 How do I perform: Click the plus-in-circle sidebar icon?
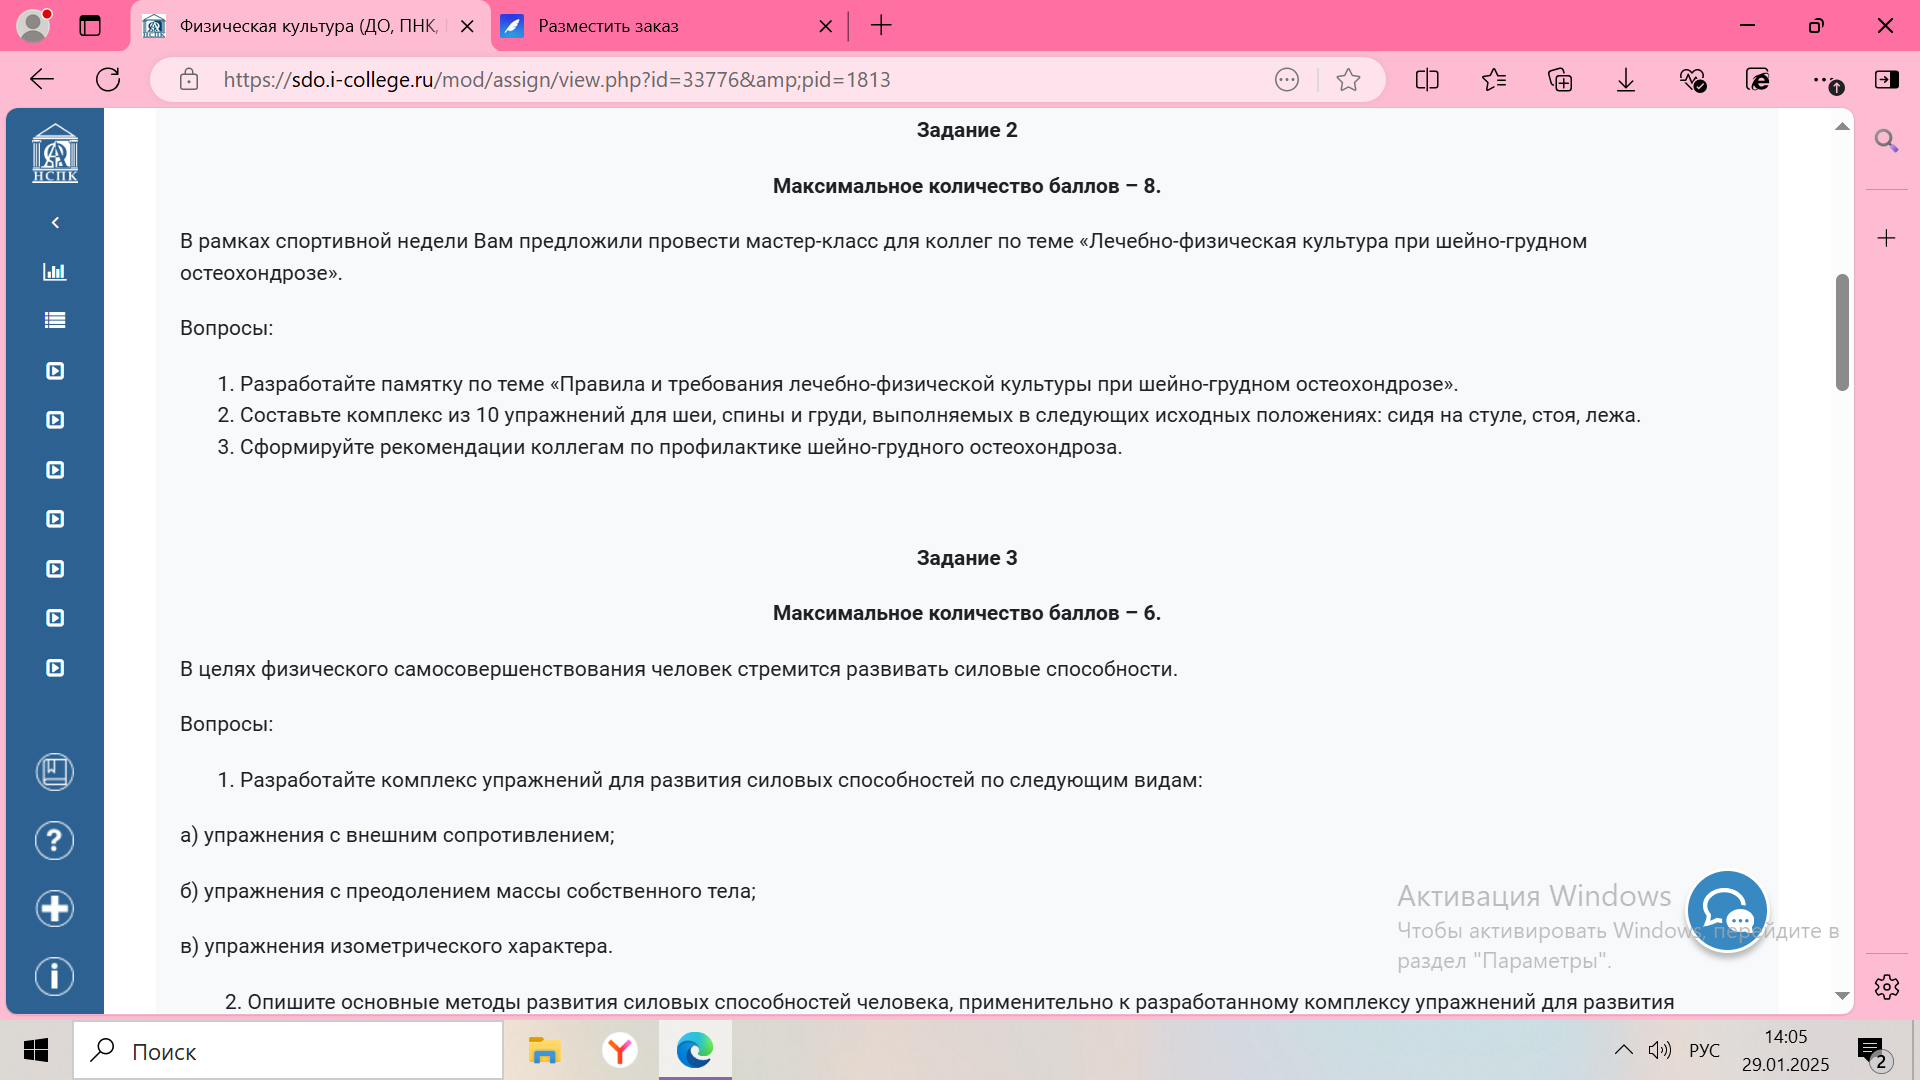click(55, 909)
